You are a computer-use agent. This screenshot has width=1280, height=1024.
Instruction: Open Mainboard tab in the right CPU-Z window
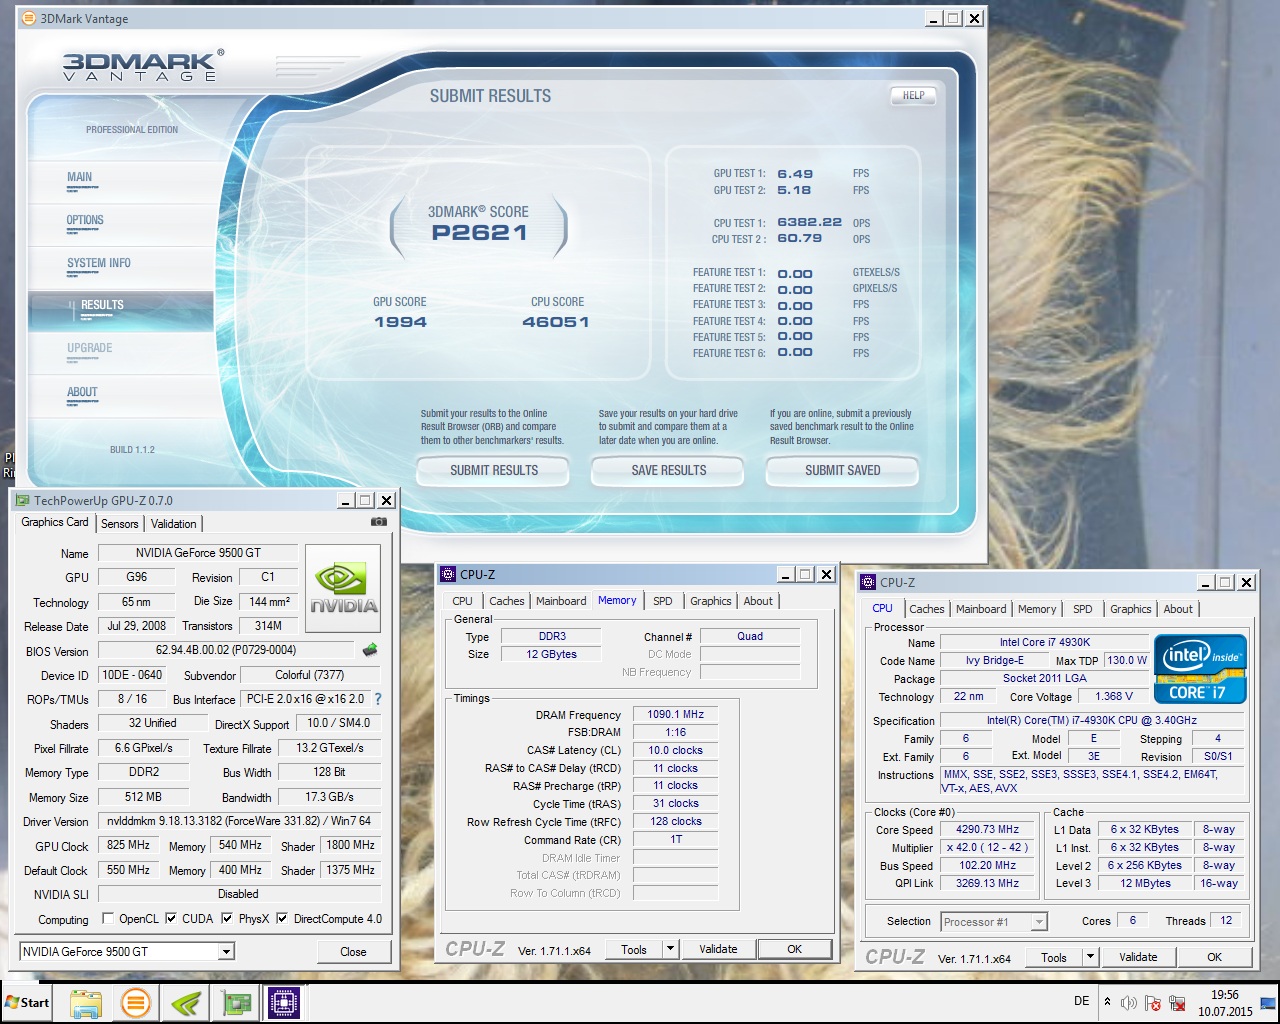pyautogui.click(x=981, y=609)
